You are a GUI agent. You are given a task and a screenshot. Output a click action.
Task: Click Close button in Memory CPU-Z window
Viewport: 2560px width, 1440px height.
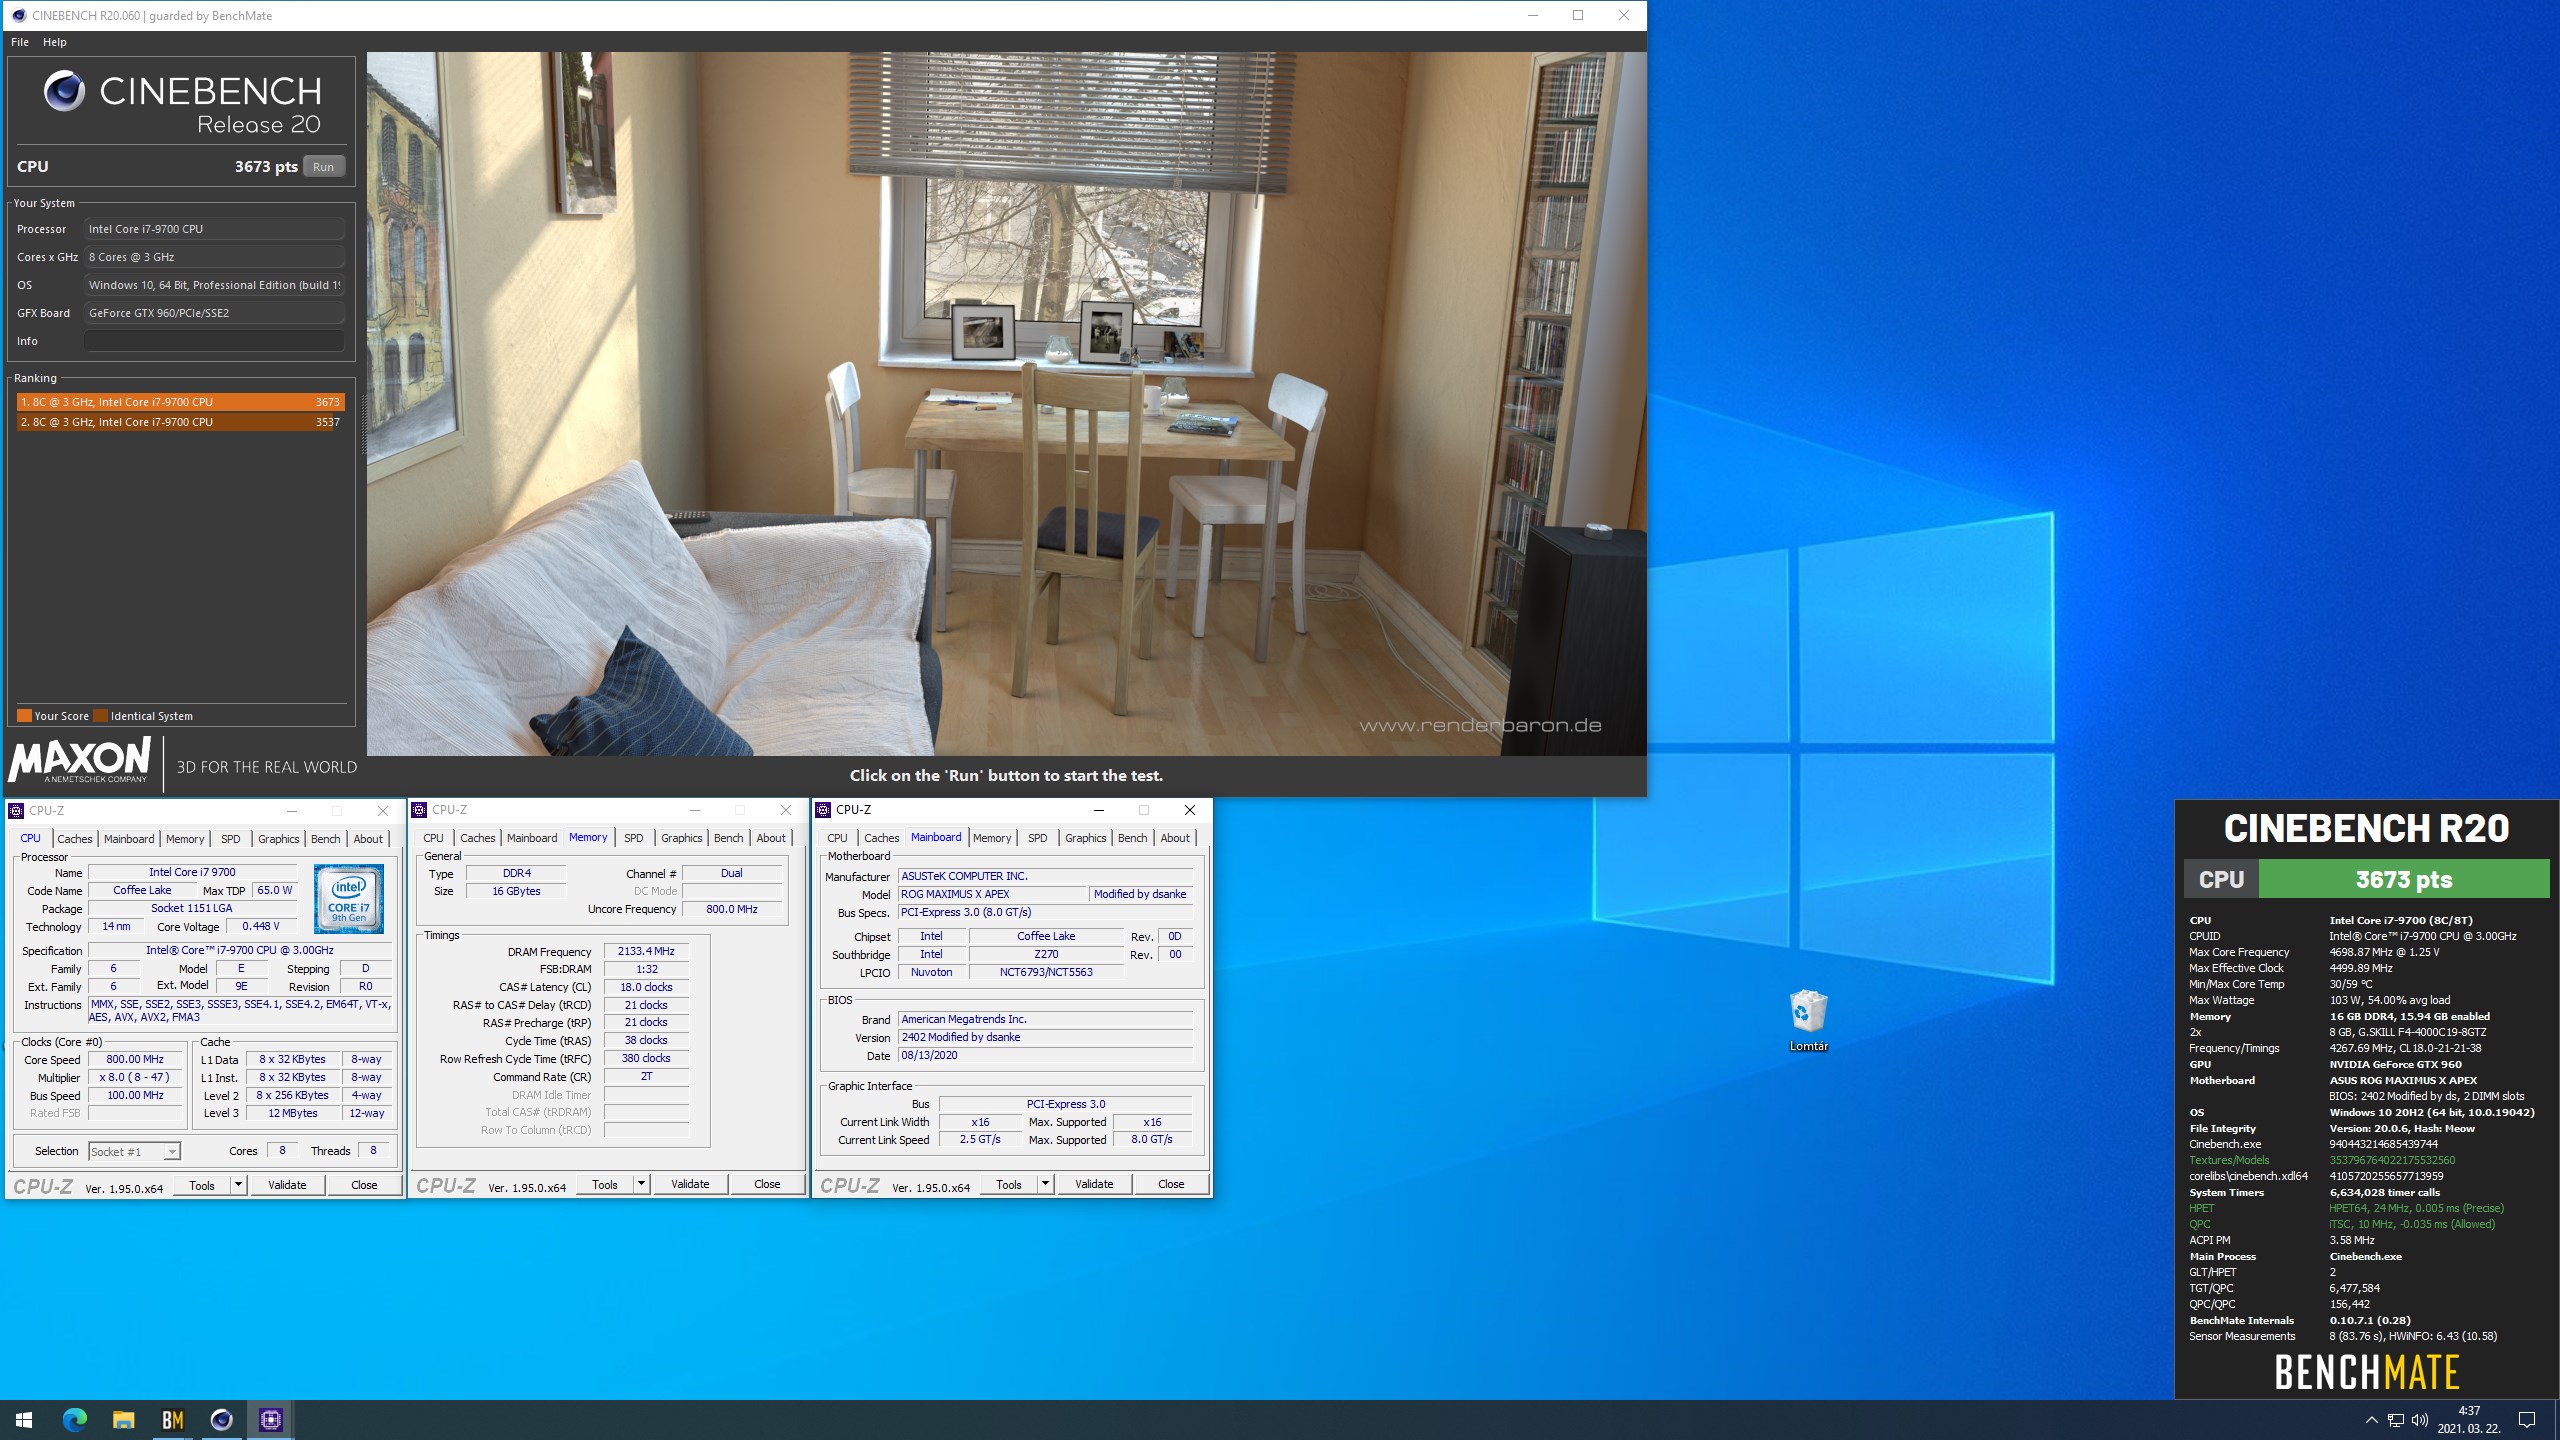coord(767,1184)
